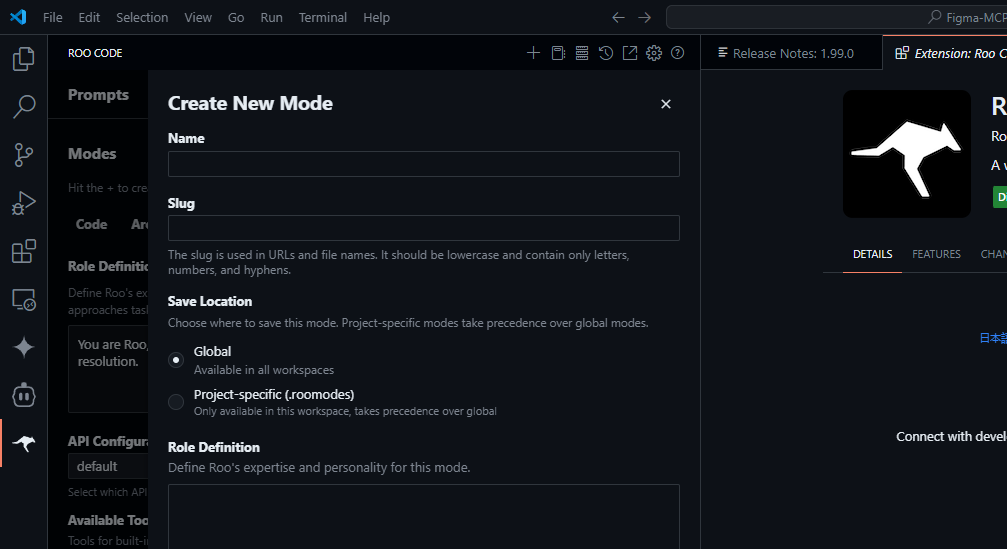Select the Code mode tab behind dialog
This screenshot has width=1007, height=549.
pyautogui.click(x=91, y=224)
